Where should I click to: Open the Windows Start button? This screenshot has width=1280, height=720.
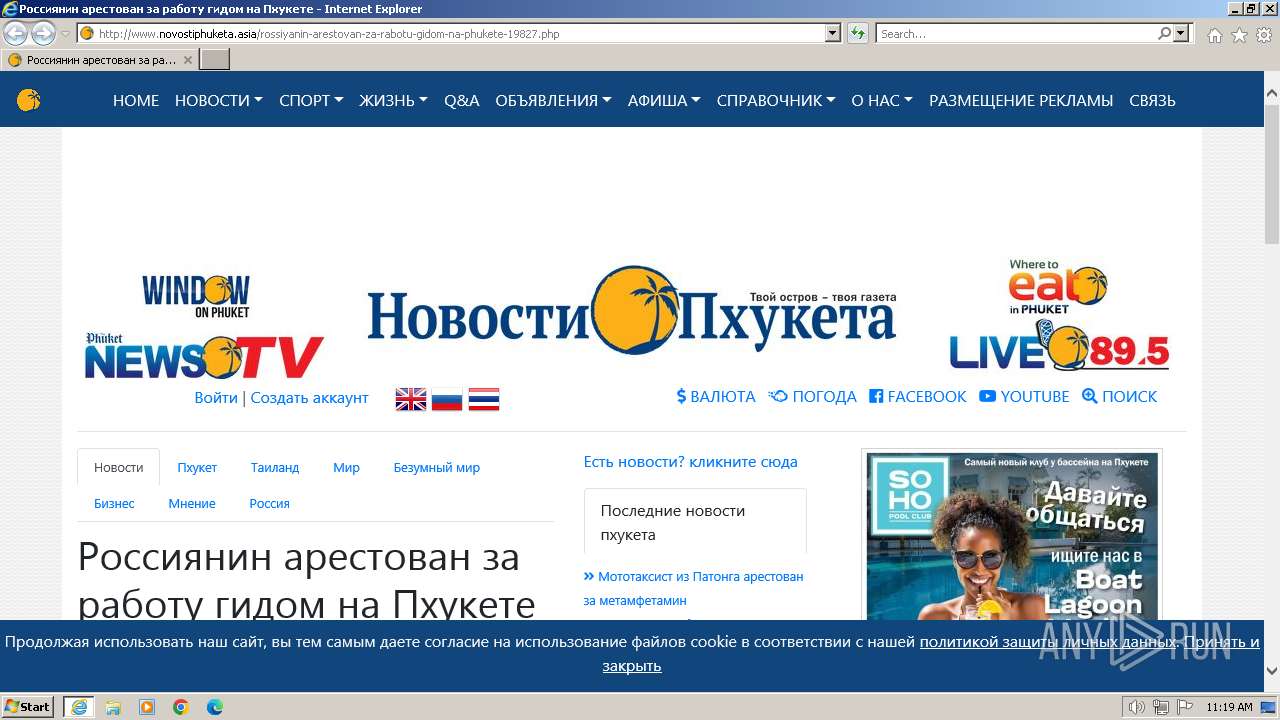[29, 706]
